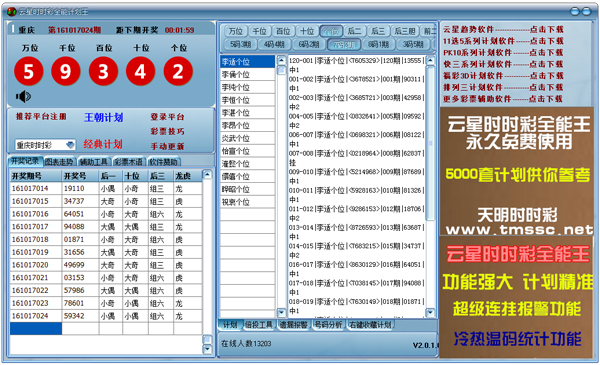Download 11选5系列计划软件 via its link

(546, 41)
